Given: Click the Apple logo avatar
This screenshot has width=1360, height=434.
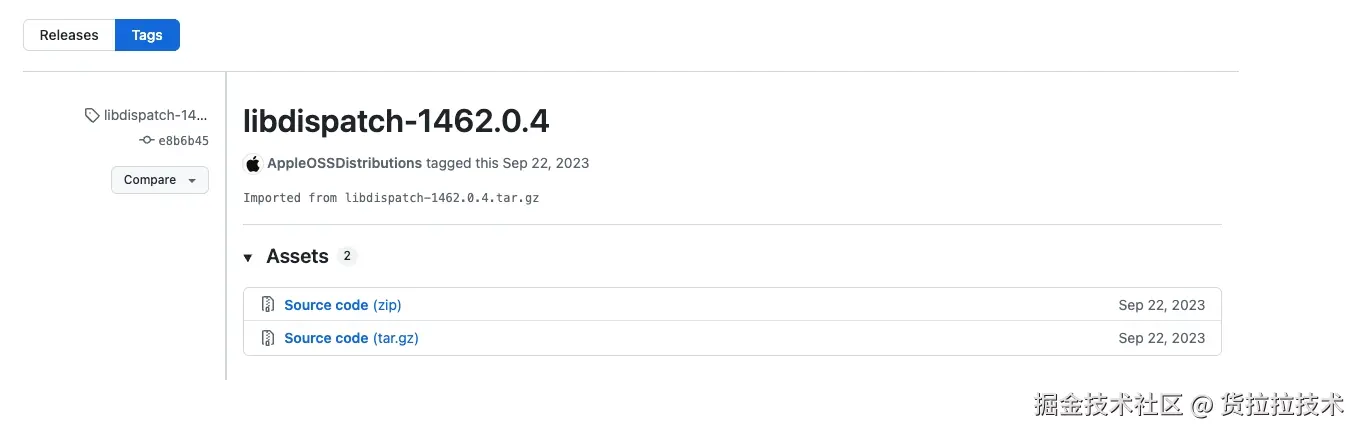Looking at the screenshot, I should coord(253,164).
